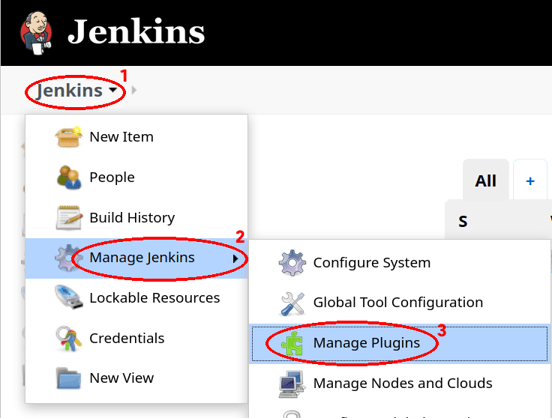Click the Jenkins butler logo icon
The height and width of the screenshot is (418, 552).
point(36,33)
